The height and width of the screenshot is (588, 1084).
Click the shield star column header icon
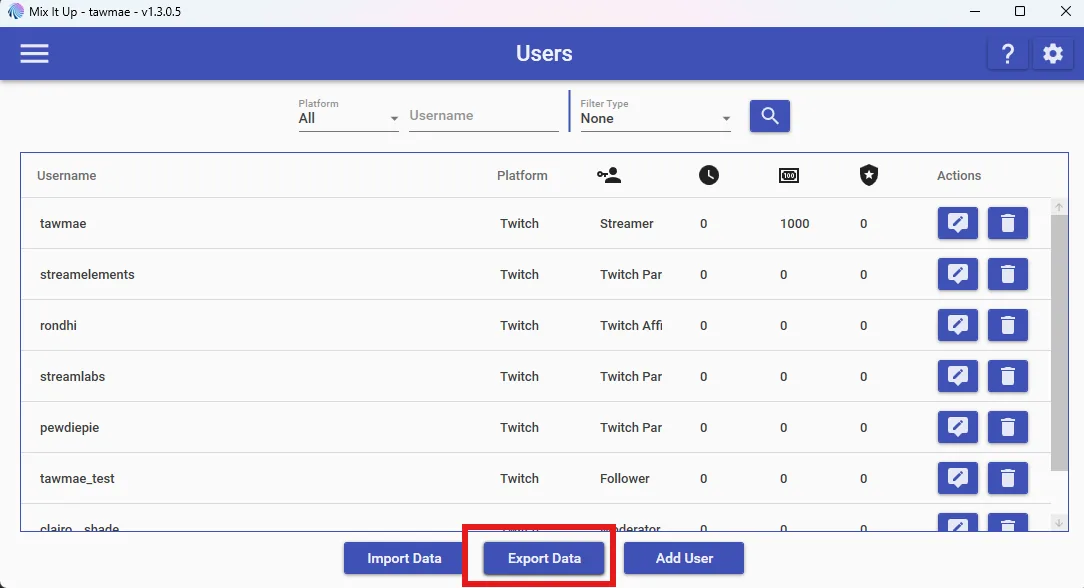(x=868, y=176)
